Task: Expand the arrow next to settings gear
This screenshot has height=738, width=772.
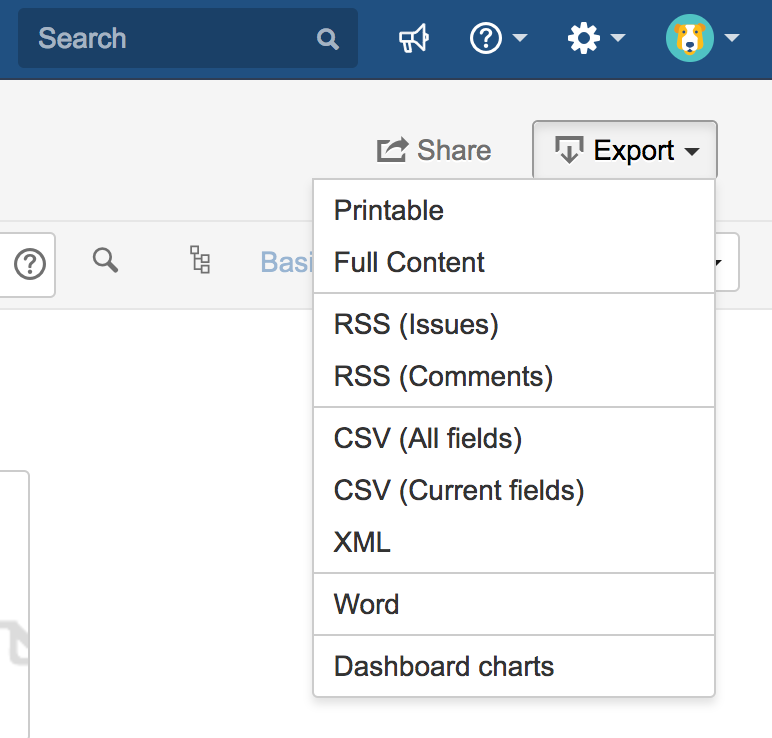Action: coord(618,39)
